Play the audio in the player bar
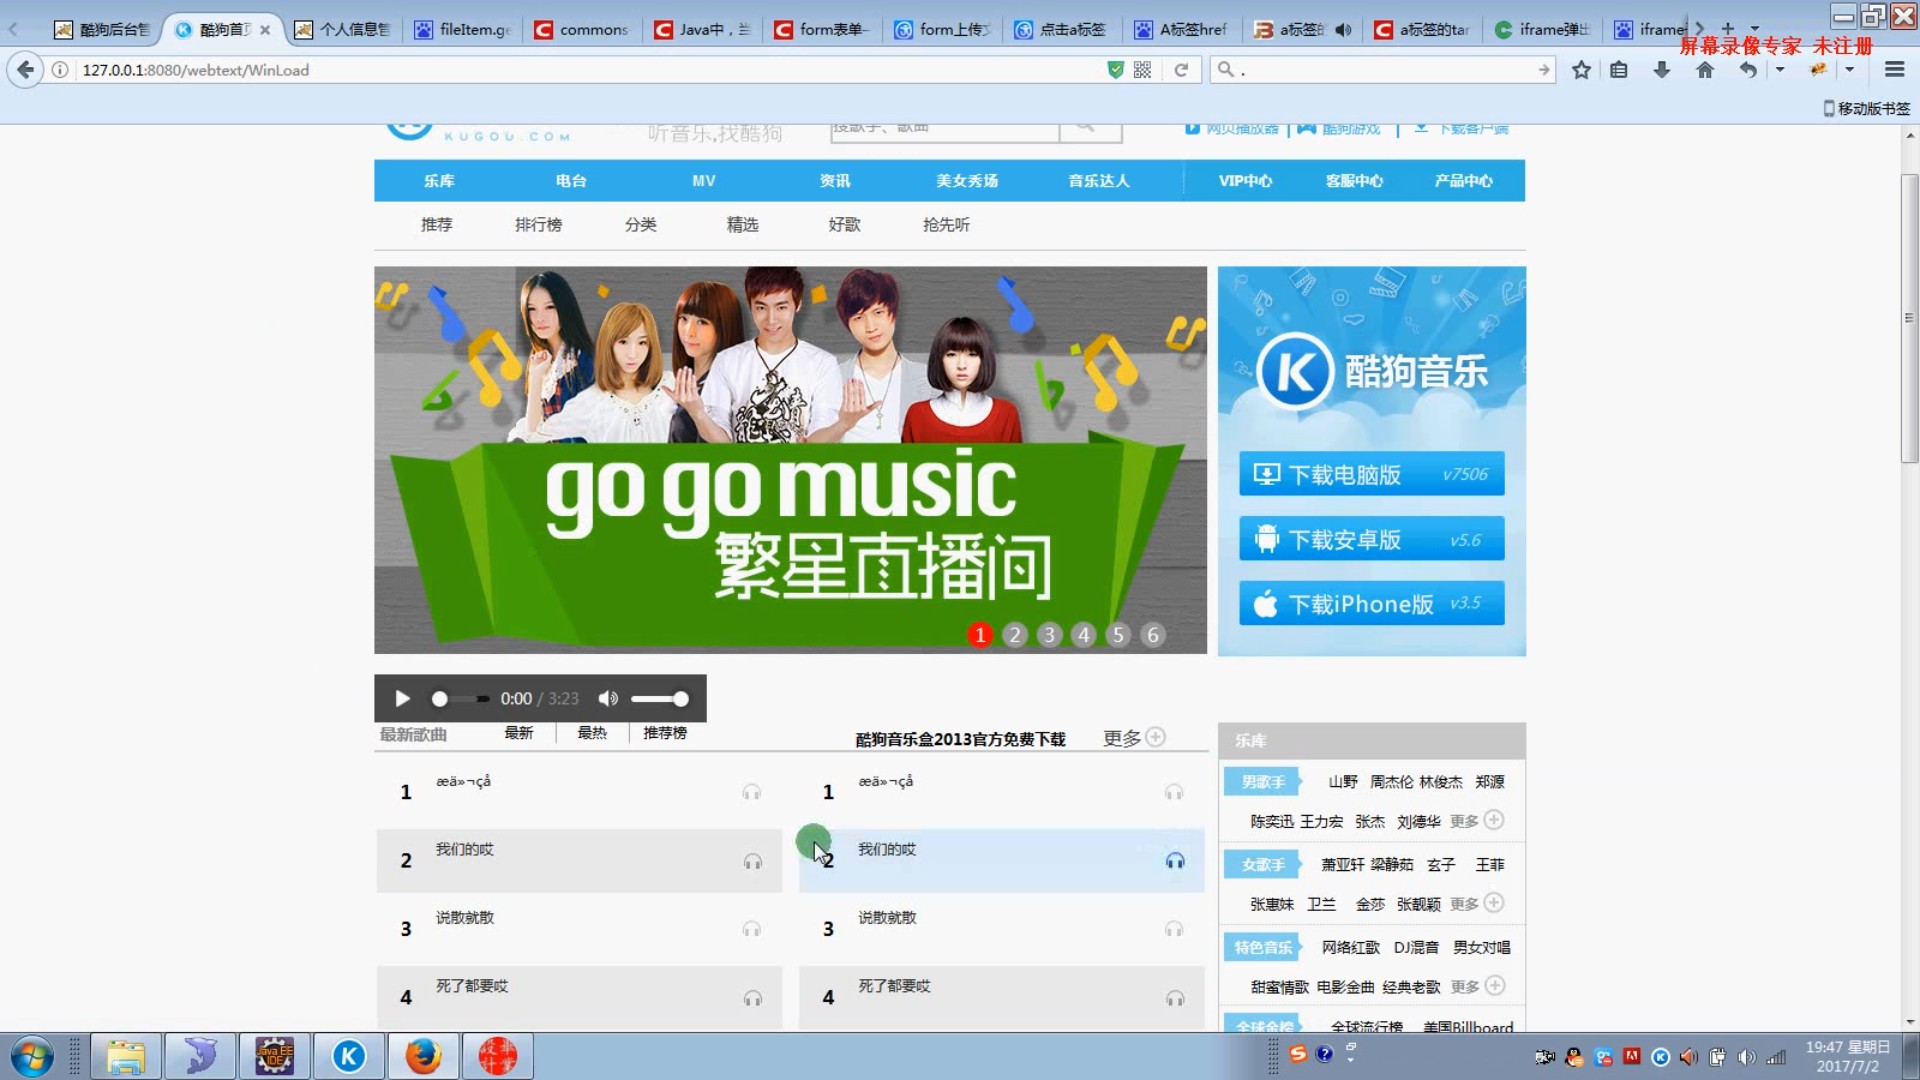 (402, 699)
